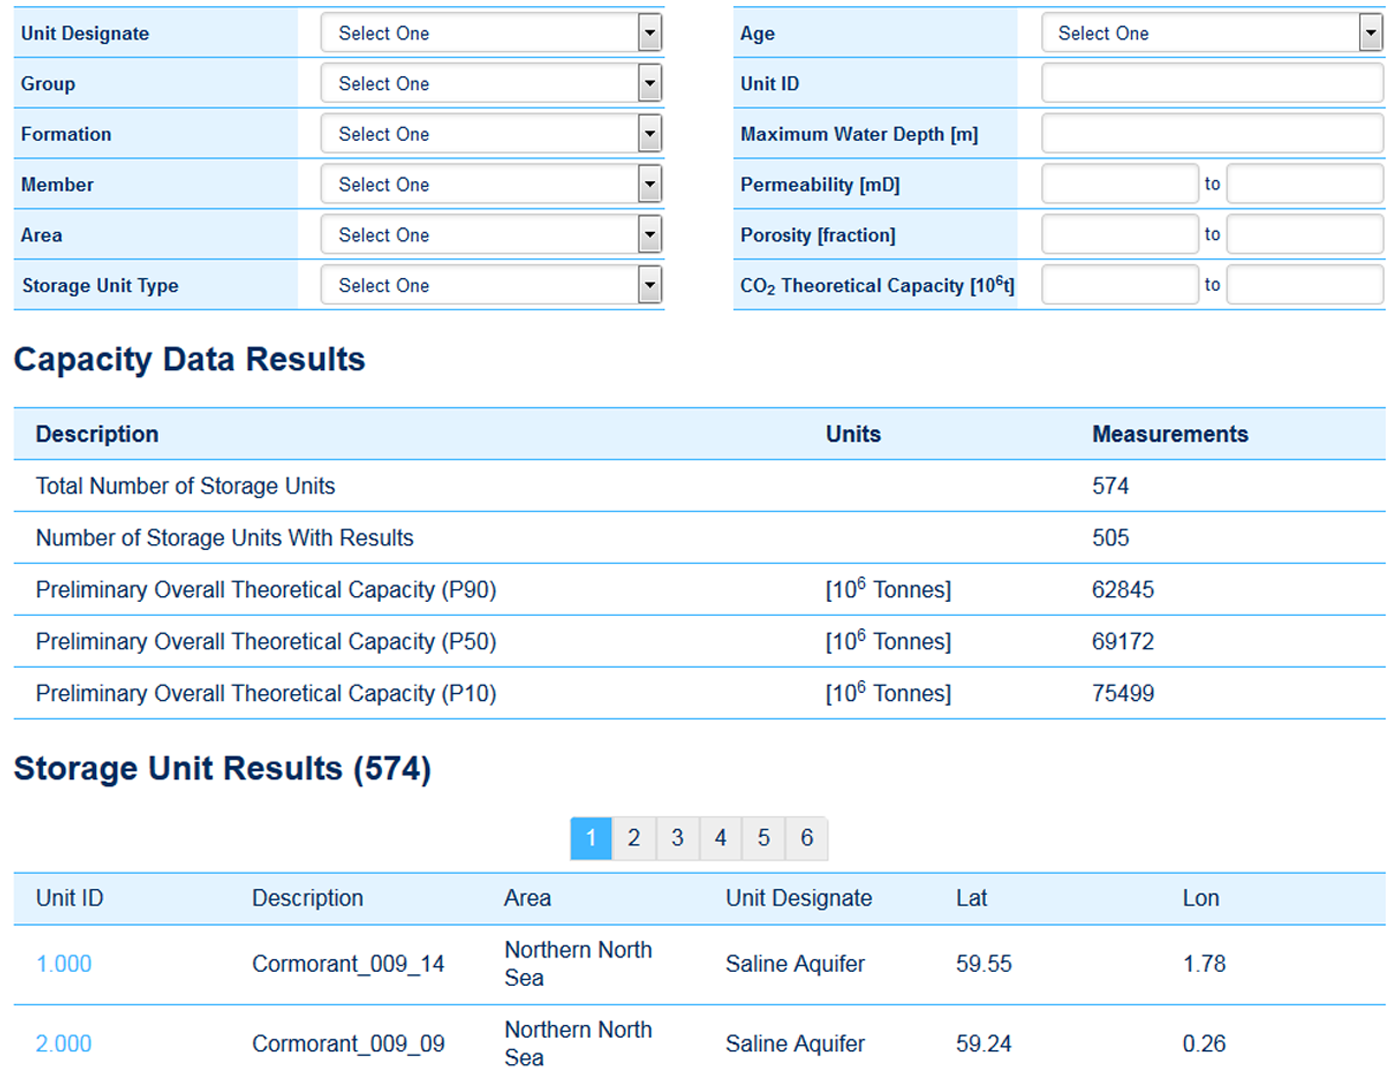Viewport: 1400px width, 1080px height.
Task: Open the Member dropdown
Action: [x=491, y=185]
